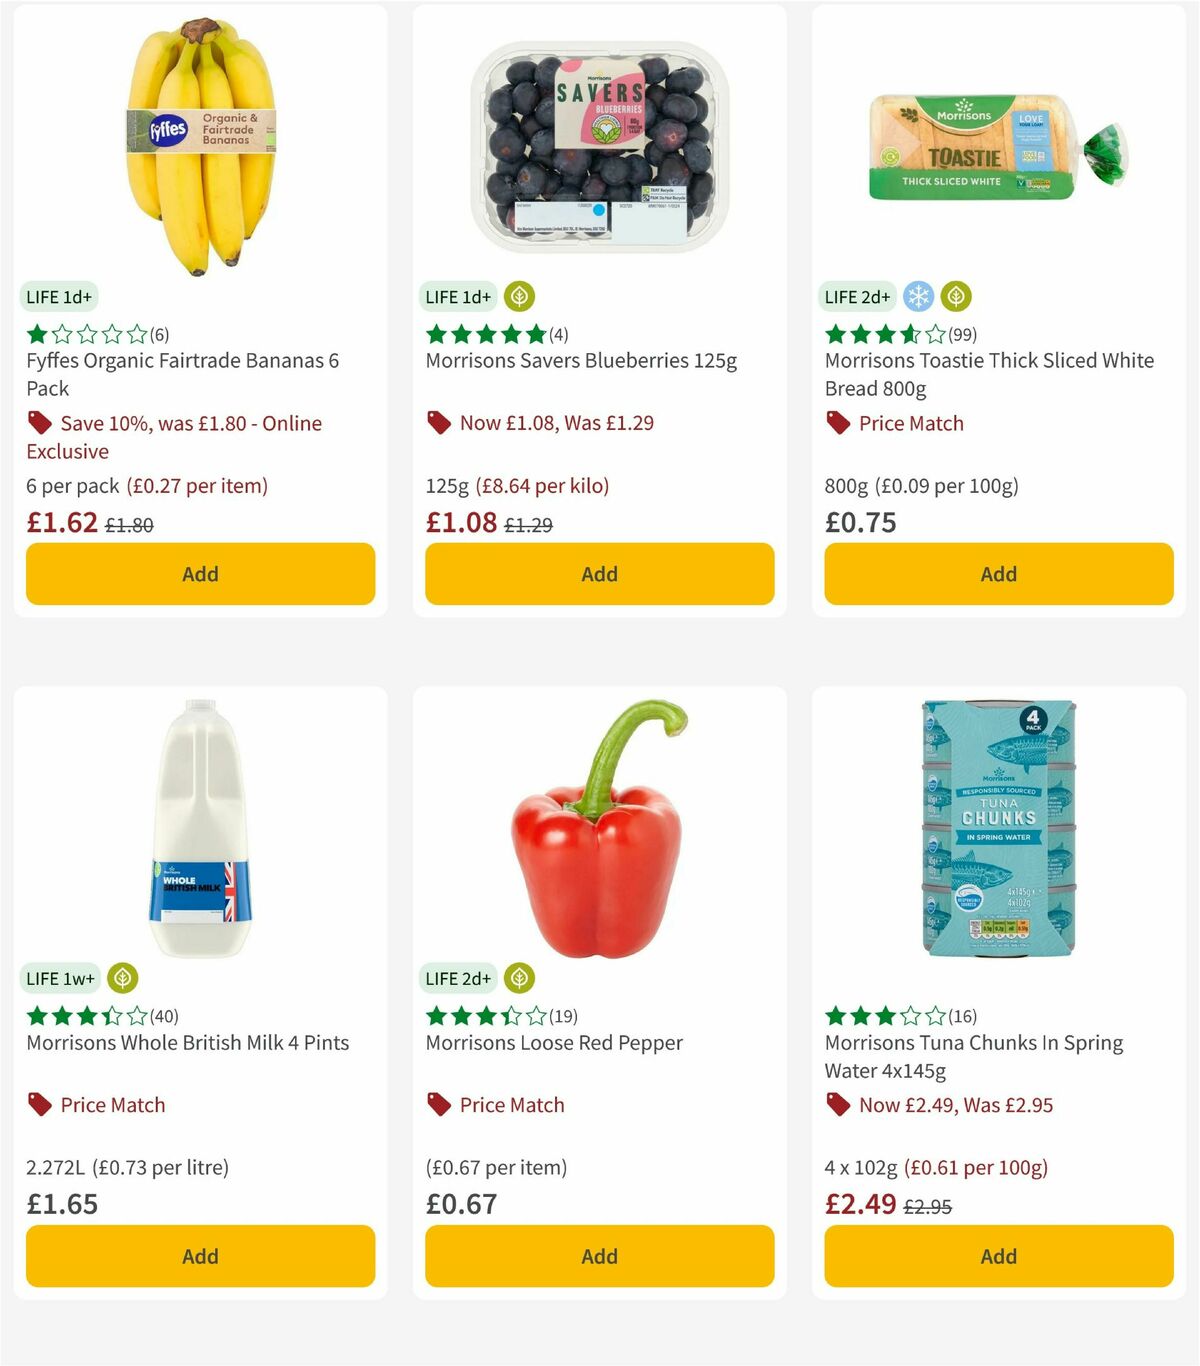Image resolution: width=1200 pixels, height=1366 pixels.
Task: Click the Price Match tag icon on milk
Action: 39,1105
